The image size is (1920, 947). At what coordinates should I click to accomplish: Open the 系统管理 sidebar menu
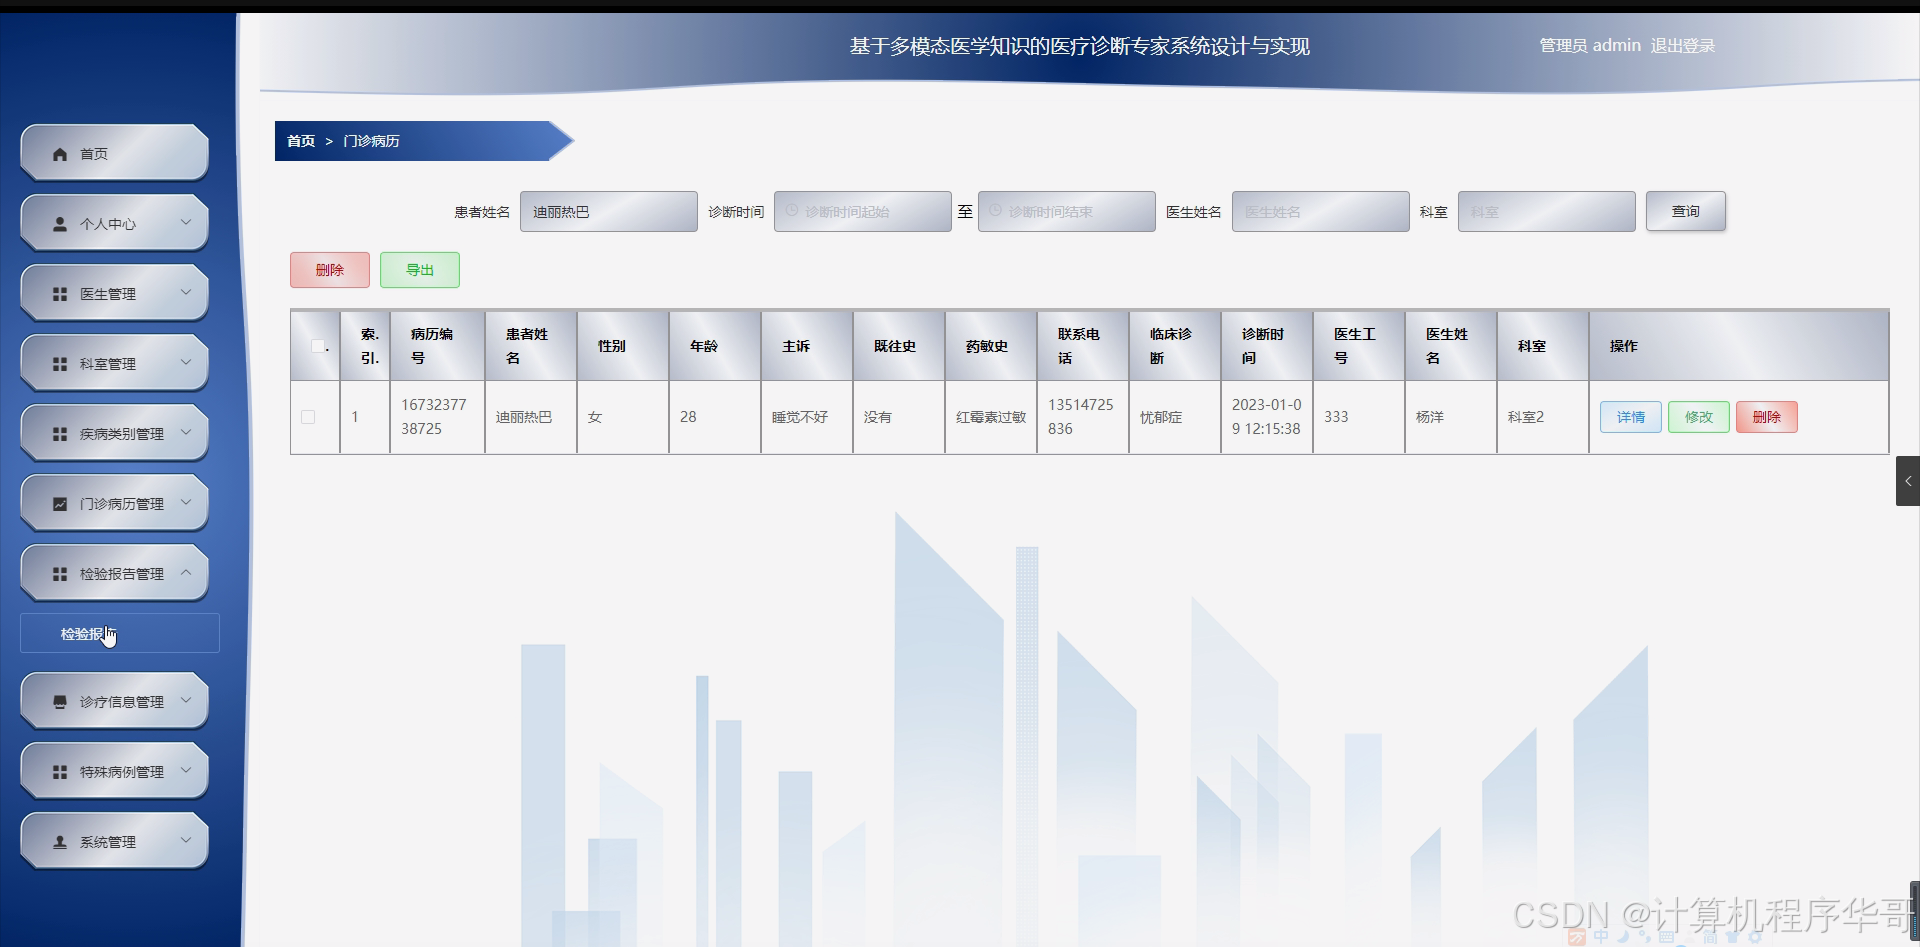click(x=114, y=841)
